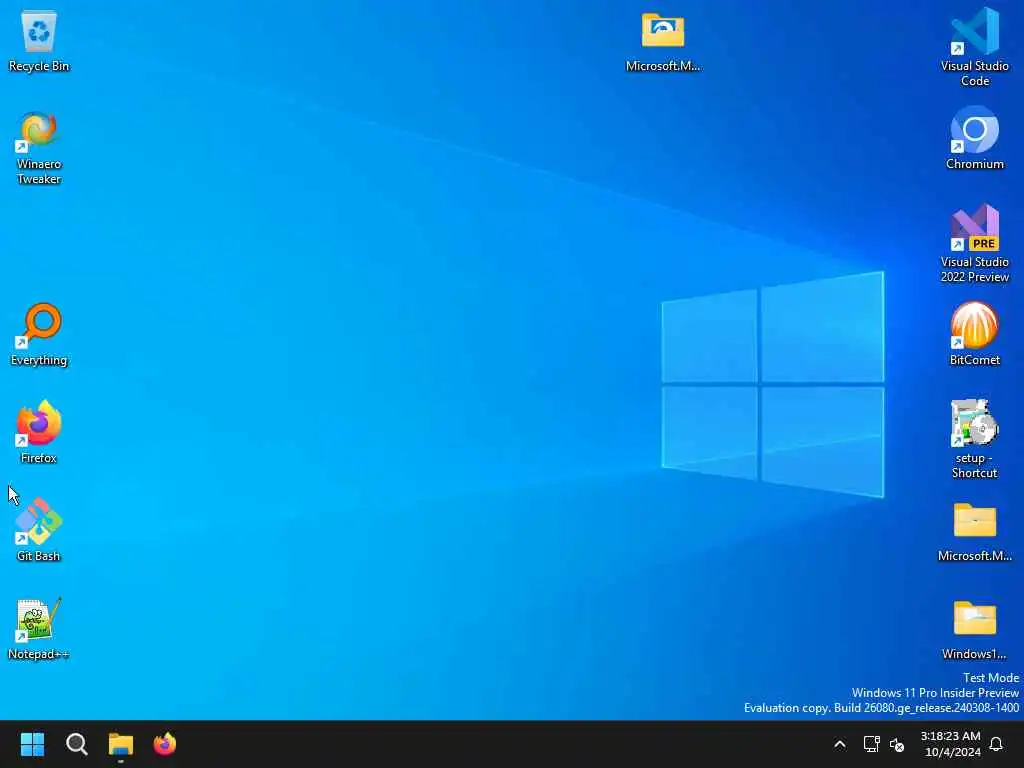Select the Visual Studio 2022 Preview shortcut
The image size is (1024, 768).
(974, 244)
